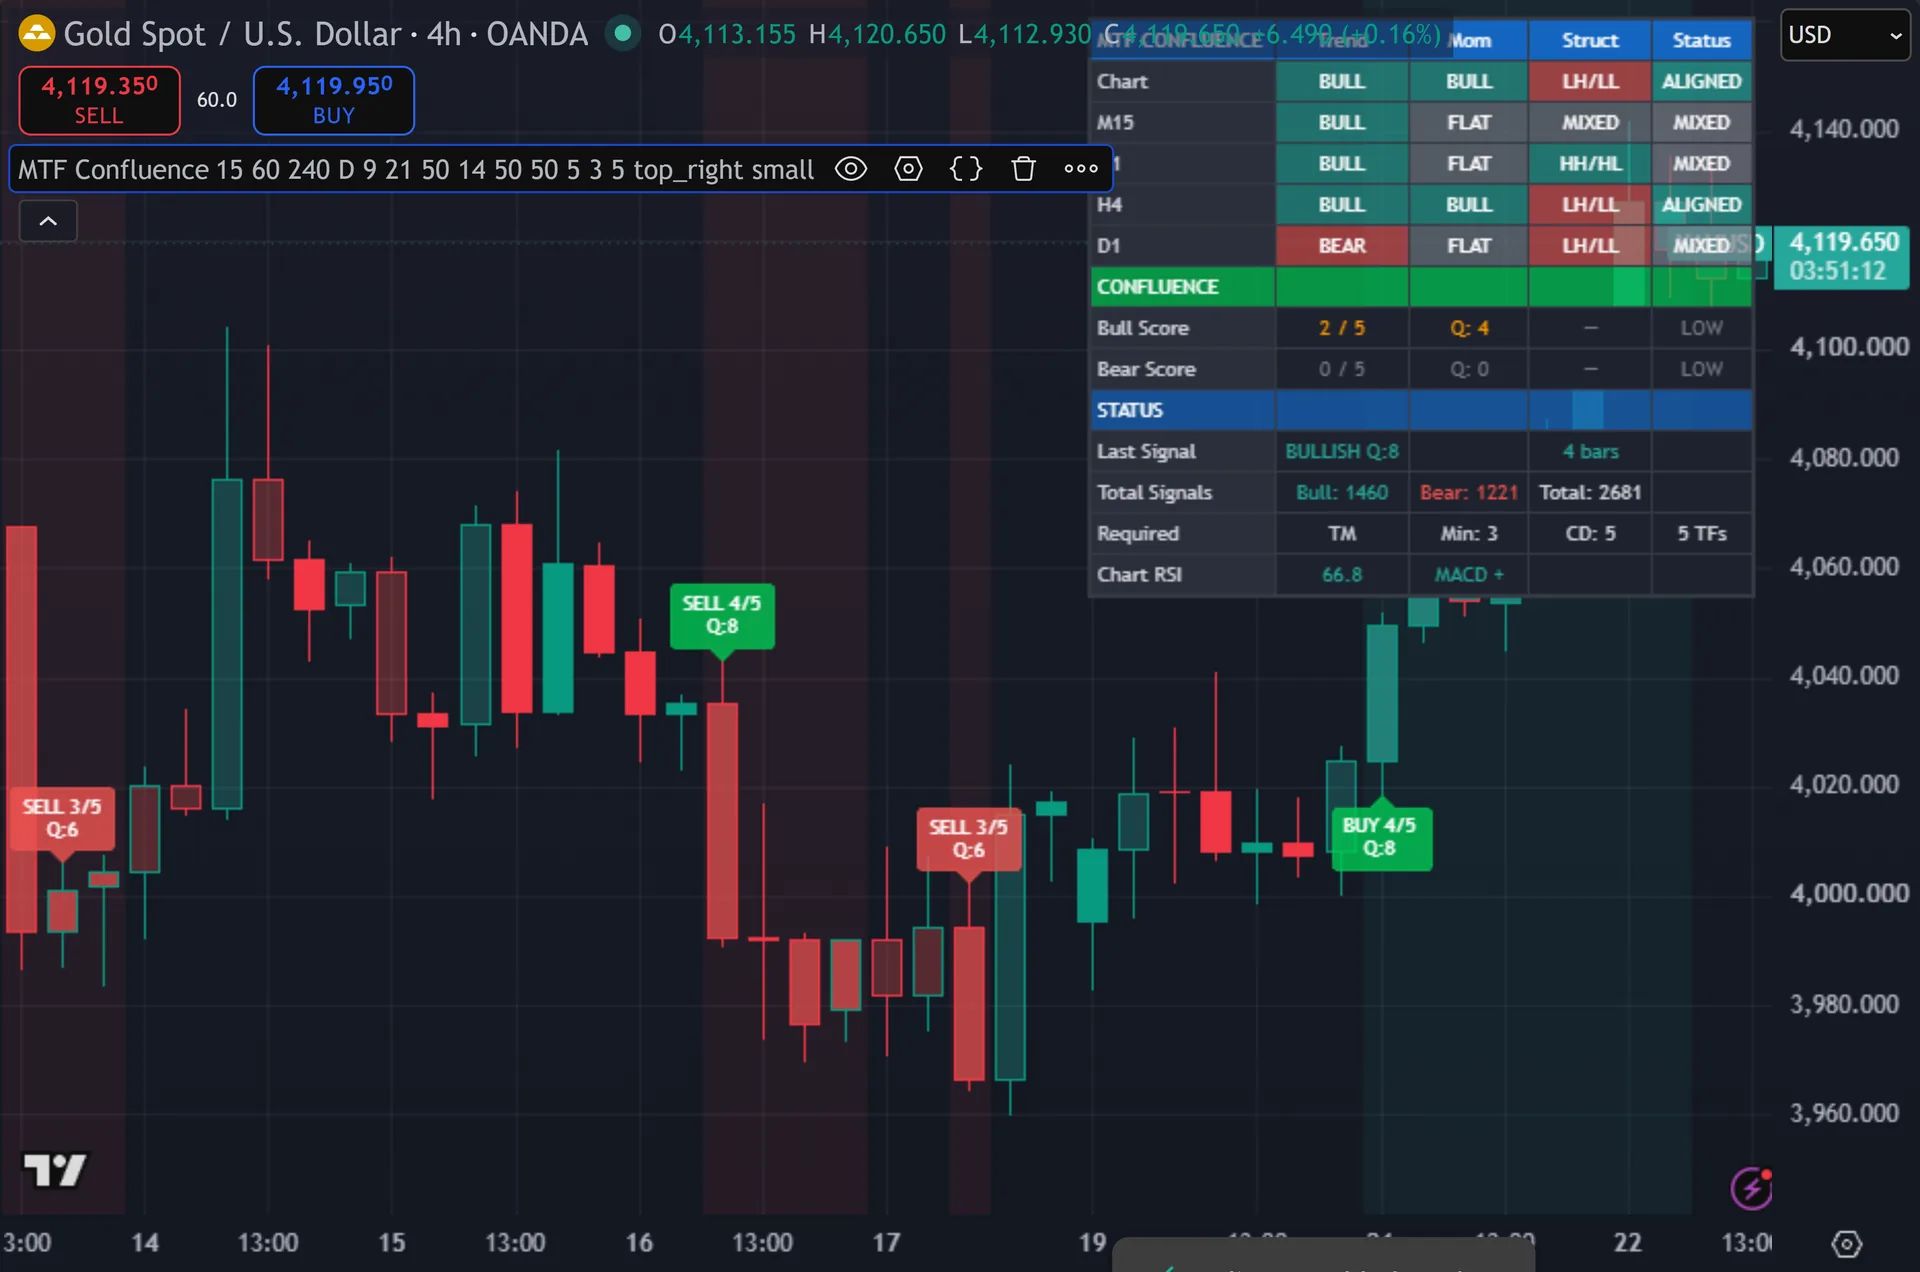This screenshot has height=1272, width=1920.
Task: Open the USD currency dropdown
Action: pyautogui.click(x=1845, y=35)
